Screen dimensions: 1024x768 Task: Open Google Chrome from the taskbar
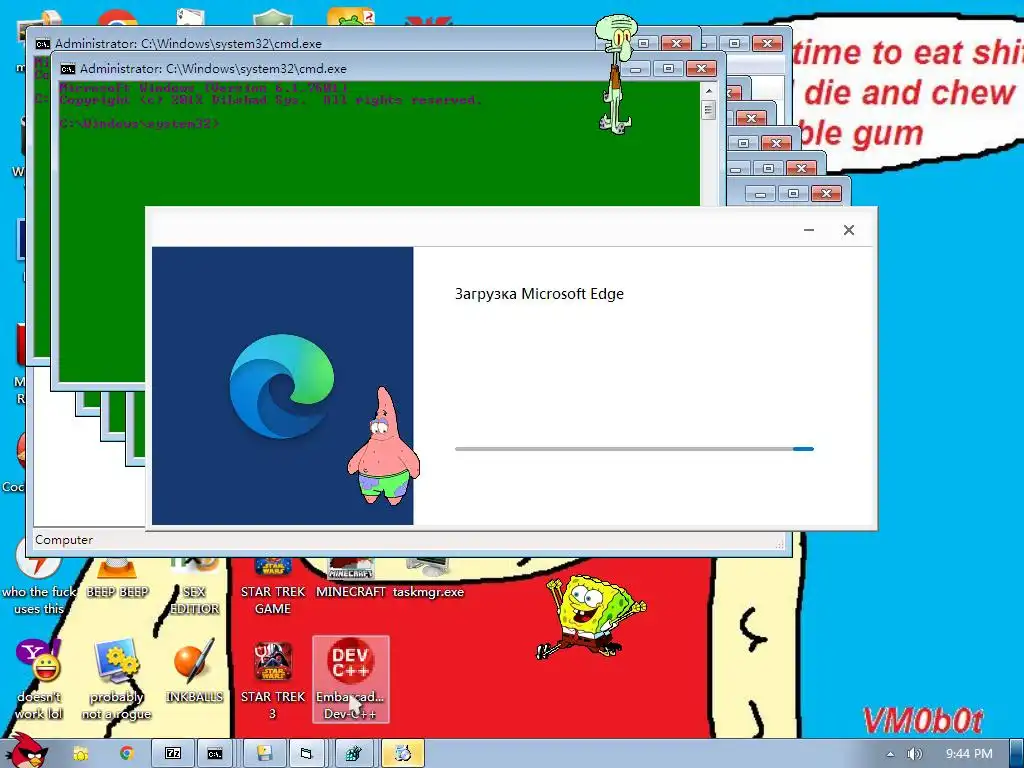click(x=126, y=753)
